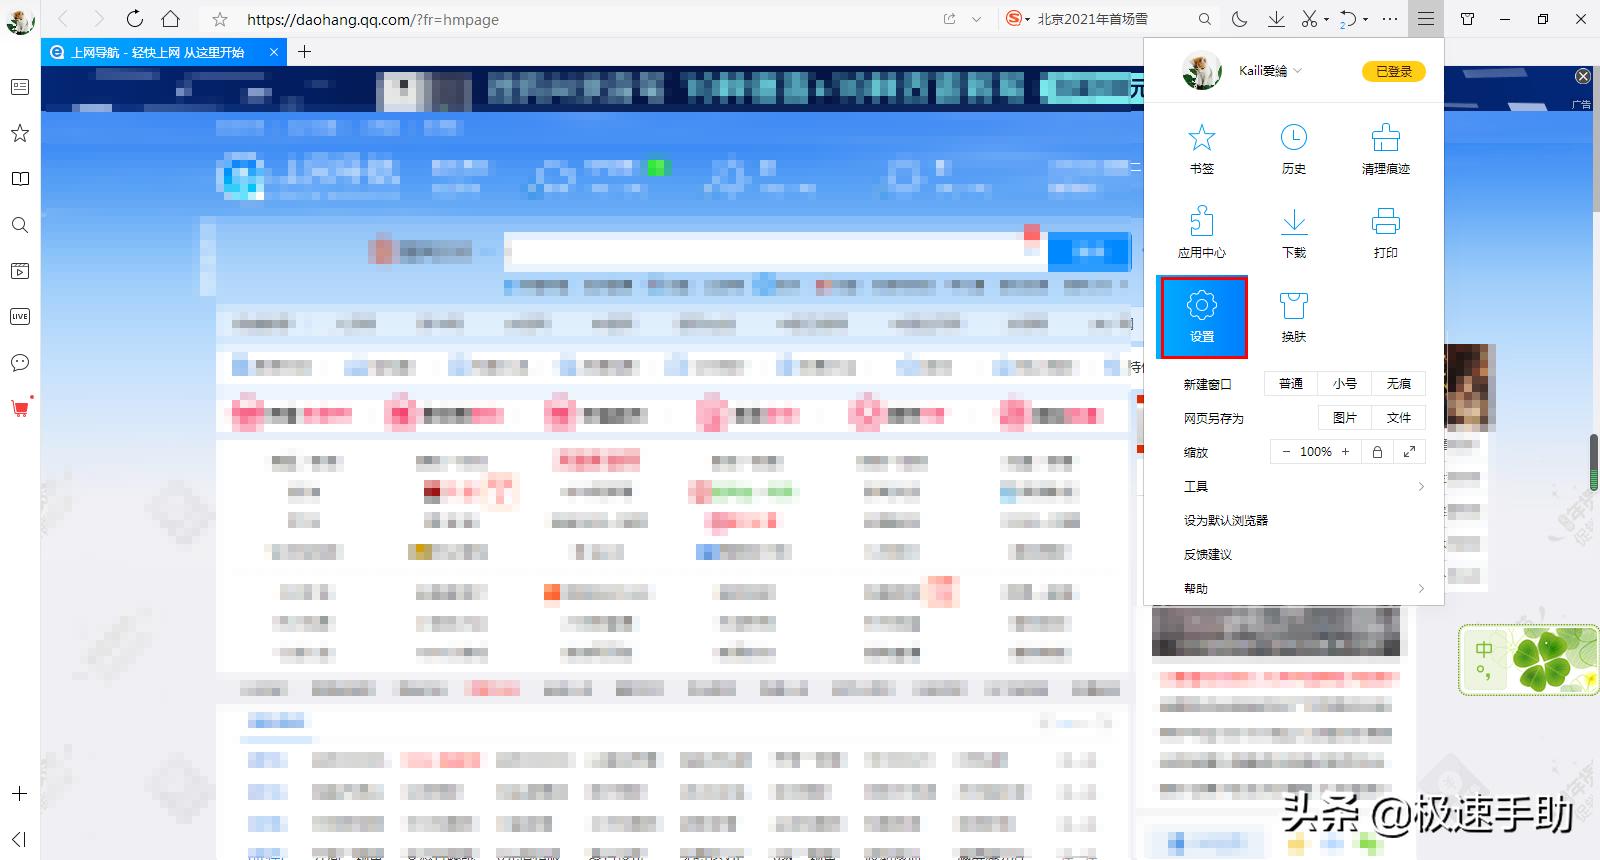Image resolution: width=1600 pixels, height=860 pixels.
Task: Click title bar skin shirt icon
Action: pos(1467,19)
